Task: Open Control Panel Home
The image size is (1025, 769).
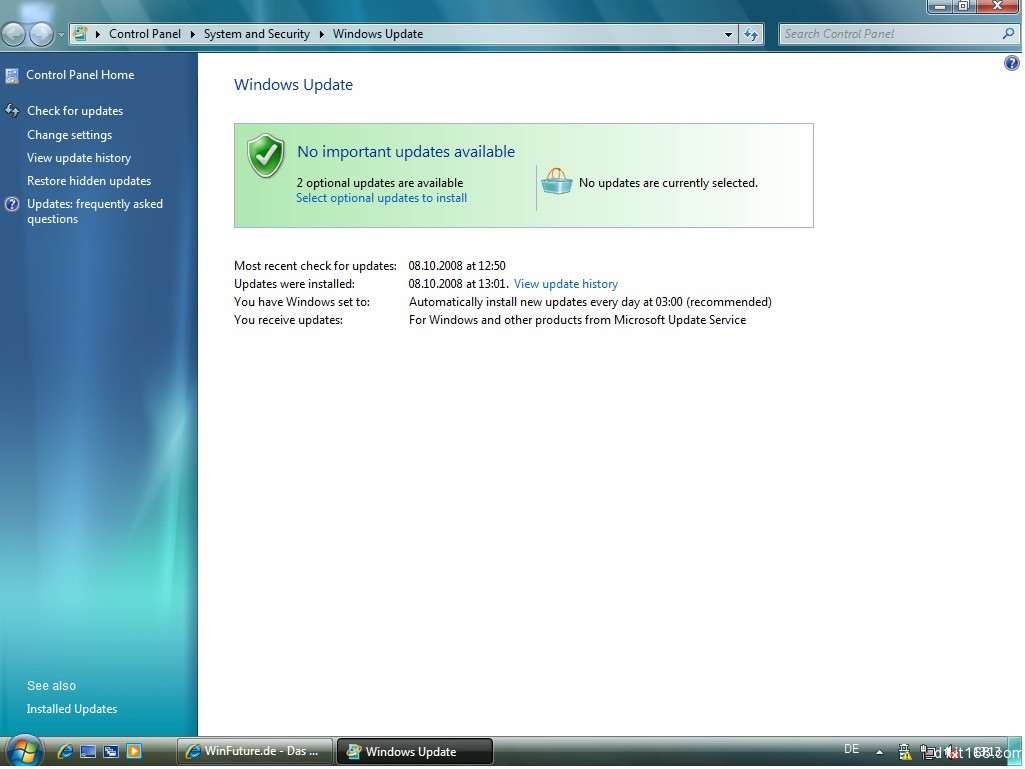Action: coord(80,75)
